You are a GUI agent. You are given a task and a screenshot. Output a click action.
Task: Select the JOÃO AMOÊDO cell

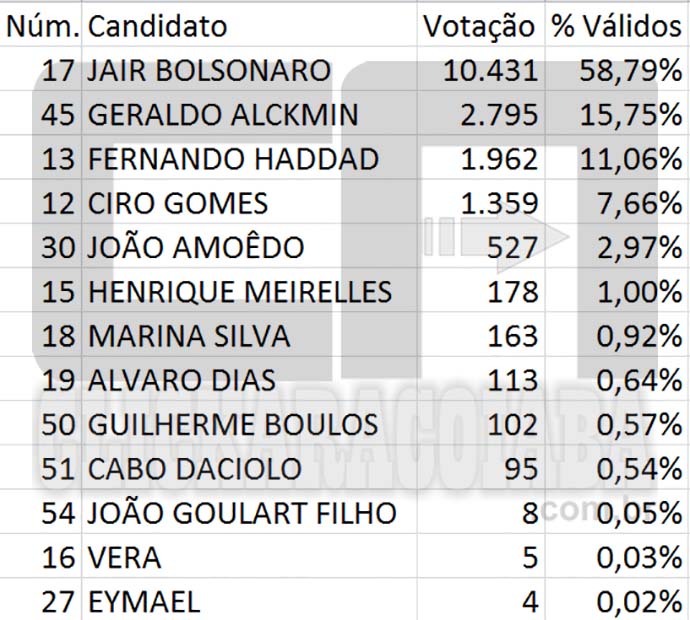249,246
